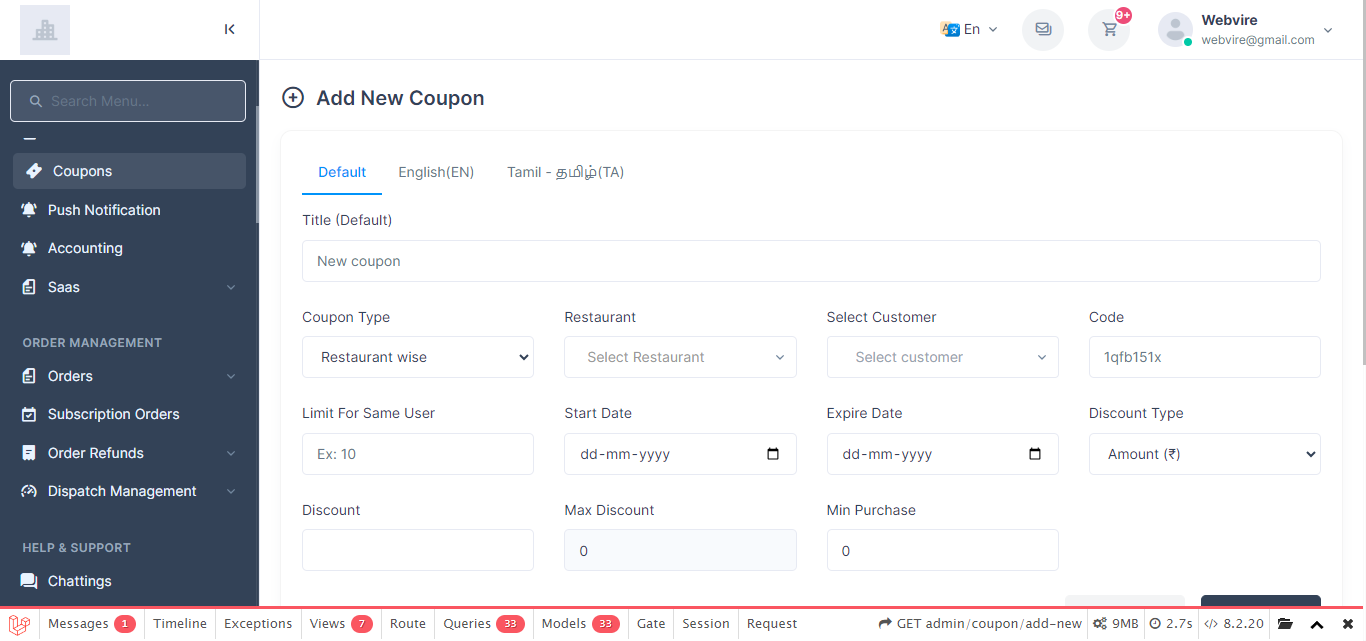Image resolution: width=1366 pixels, height=641 pixels.
Task: Open the Select Restaurant dropdown
Action: pyautogui.click(x=680, y=357)
